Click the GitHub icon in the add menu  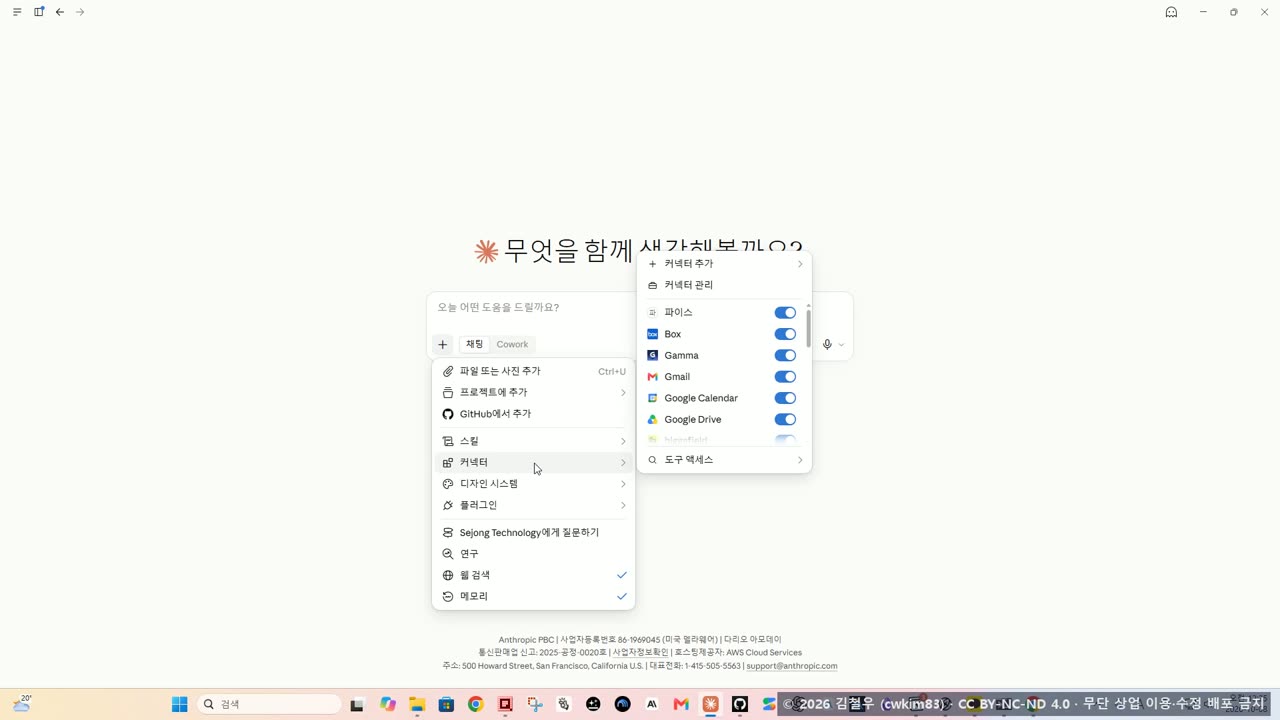click(x=448, y=414)
